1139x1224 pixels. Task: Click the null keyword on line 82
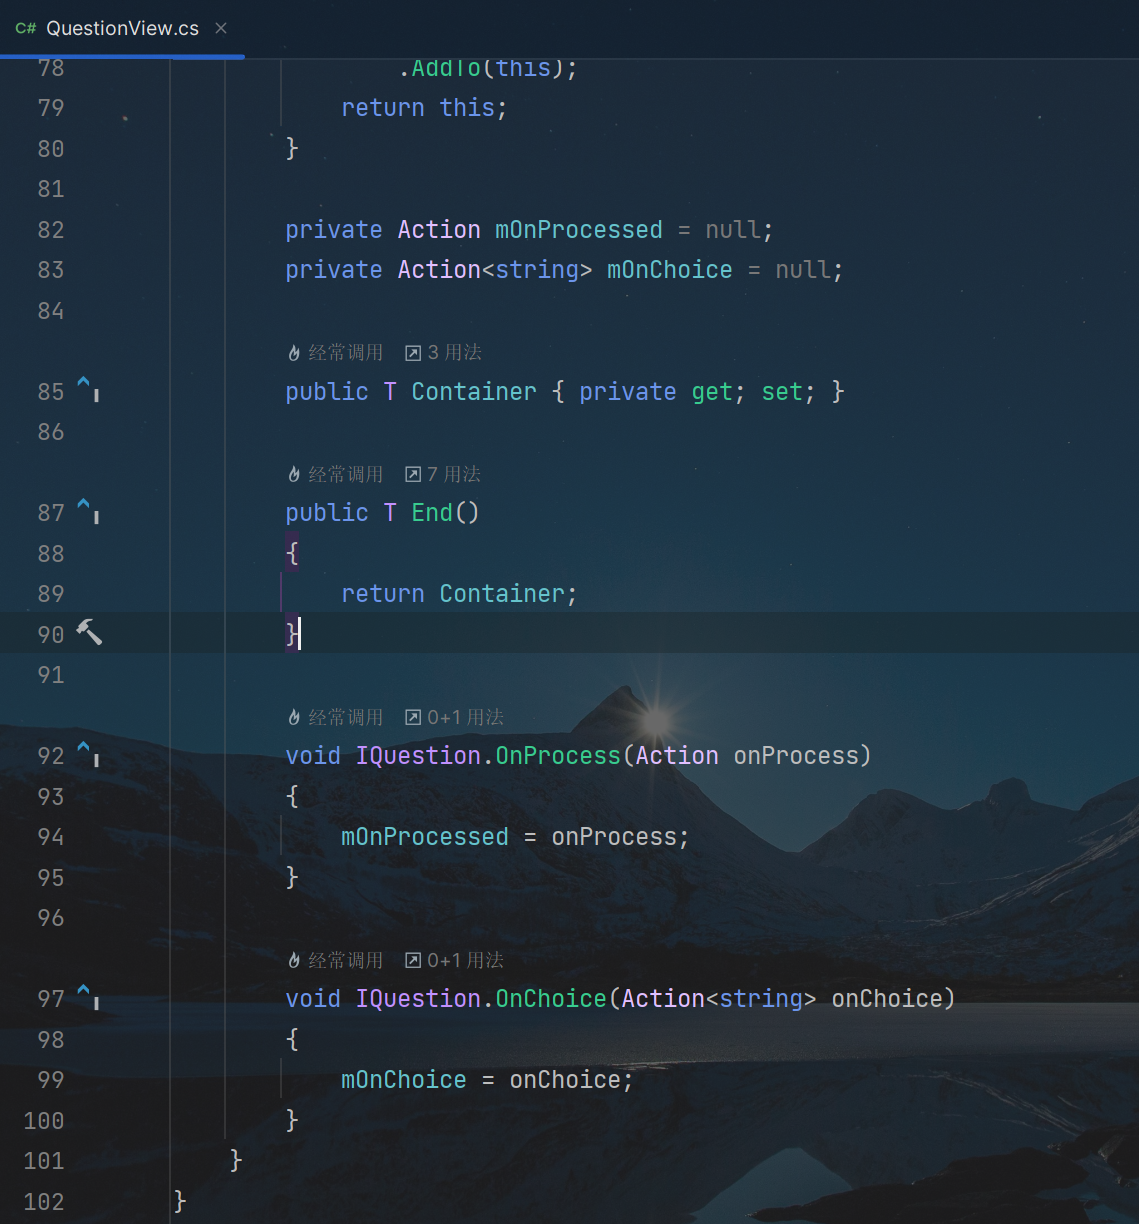click(733, 230)
